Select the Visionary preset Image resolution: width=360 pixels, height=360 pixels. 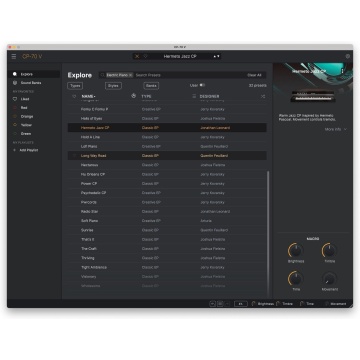coord(167,277)
